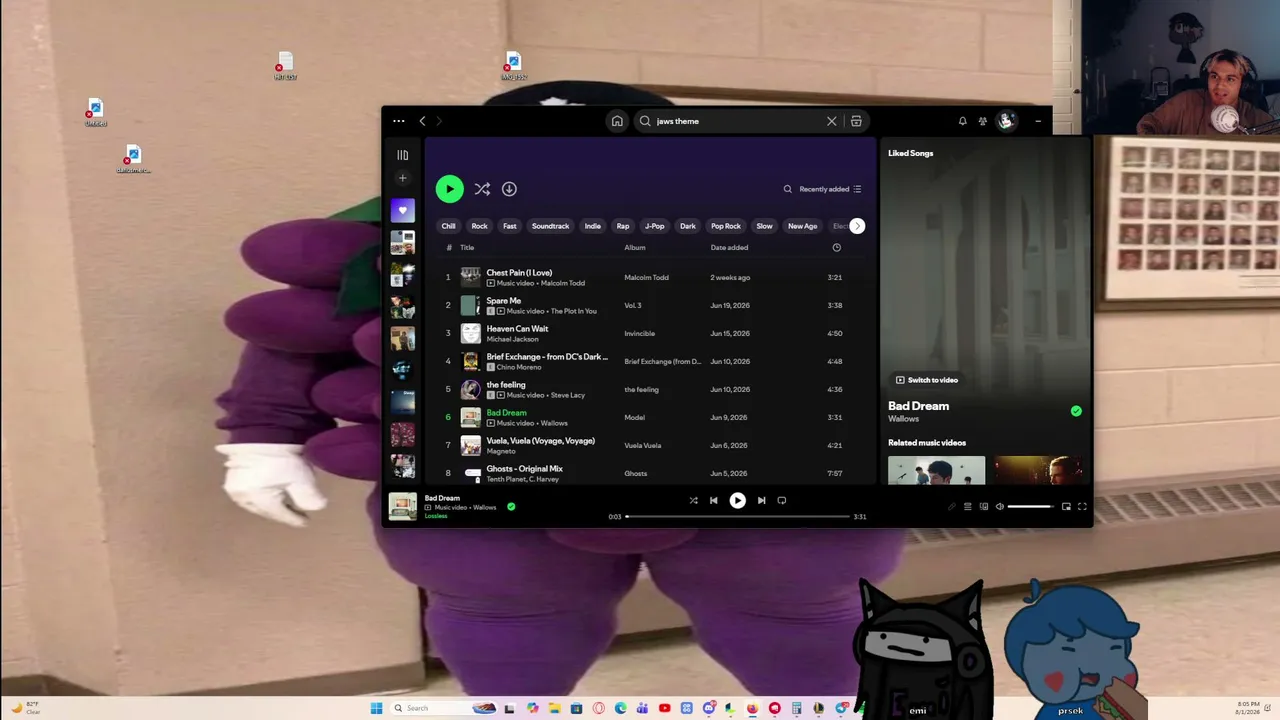Open the Windows Start menu
Viewport: 1280px width, 720px height.
click(x=376, y=708)
